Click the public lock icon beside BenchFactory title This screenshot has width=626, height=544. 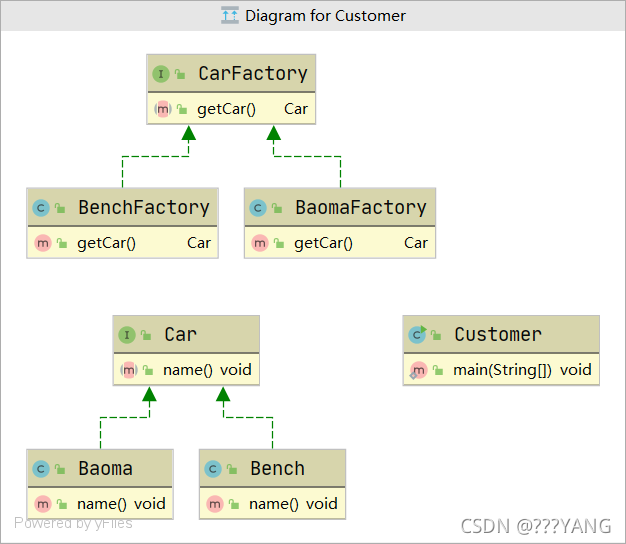point(60,208)
